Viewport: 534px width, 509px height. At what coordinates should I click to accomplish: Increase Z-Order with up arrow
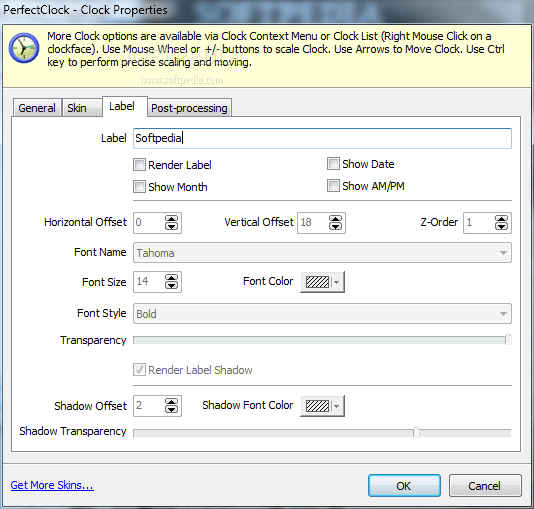point(501,219)
